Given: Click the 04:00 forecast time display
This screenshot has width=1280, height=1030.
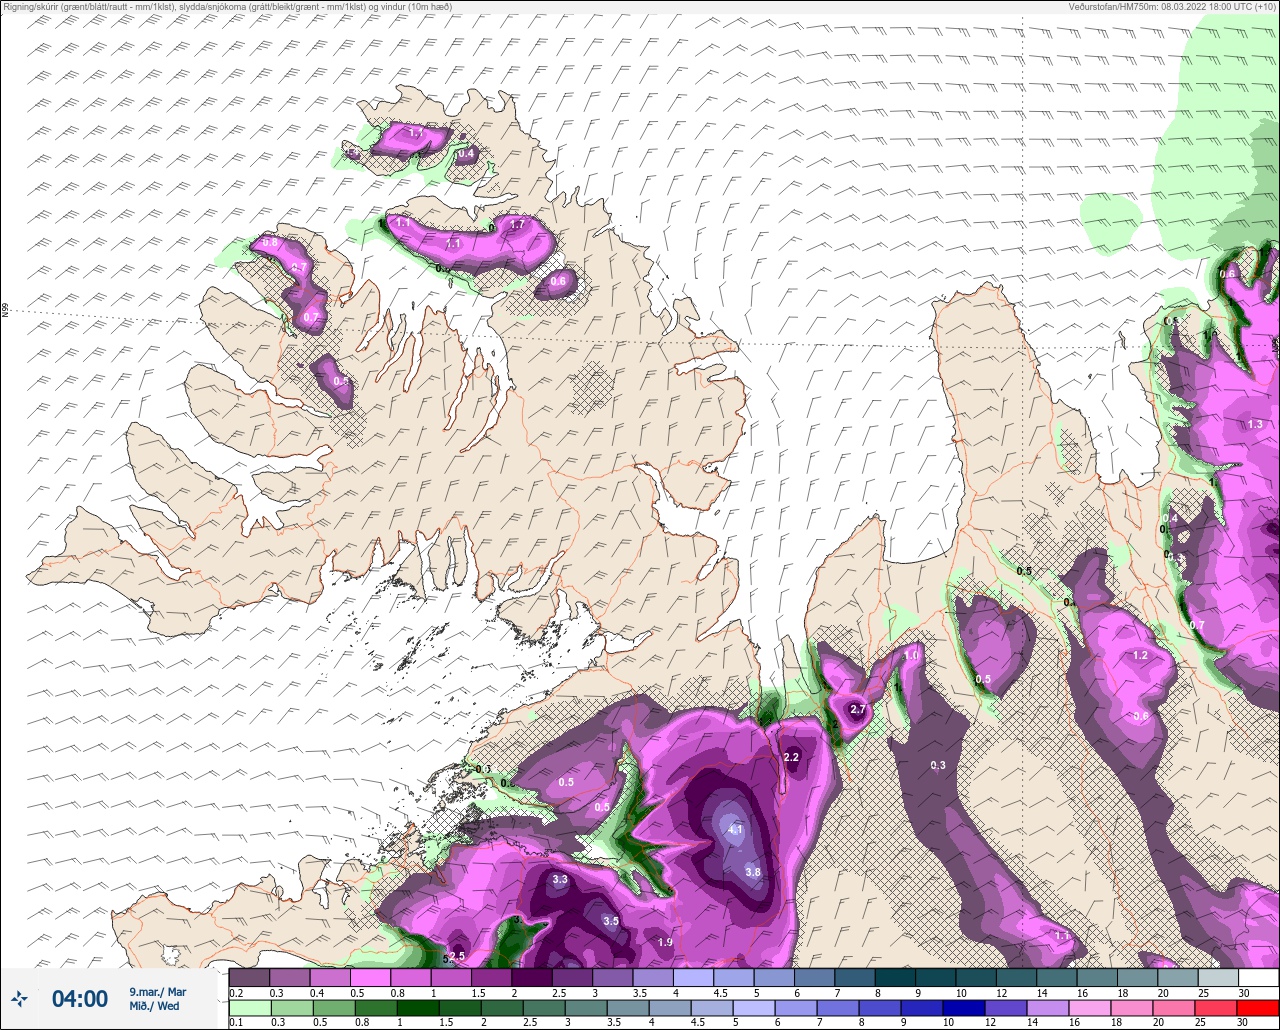Looking at the screenshot, I should (79, 998).
